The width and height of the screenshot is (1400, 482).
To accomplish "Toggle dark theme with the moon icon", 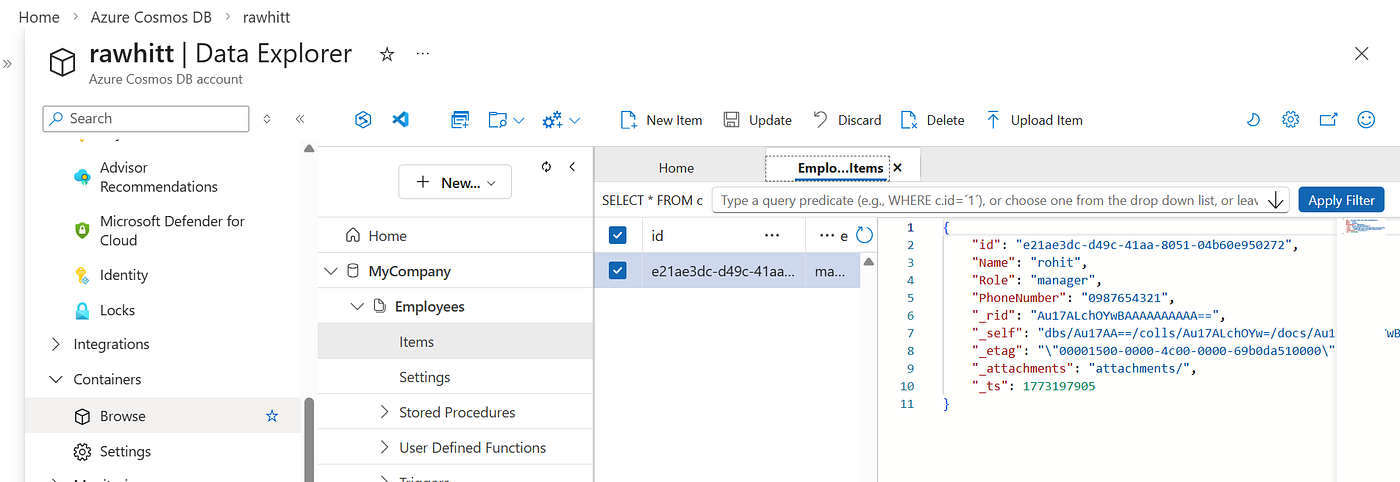I will click(1253, 120).
